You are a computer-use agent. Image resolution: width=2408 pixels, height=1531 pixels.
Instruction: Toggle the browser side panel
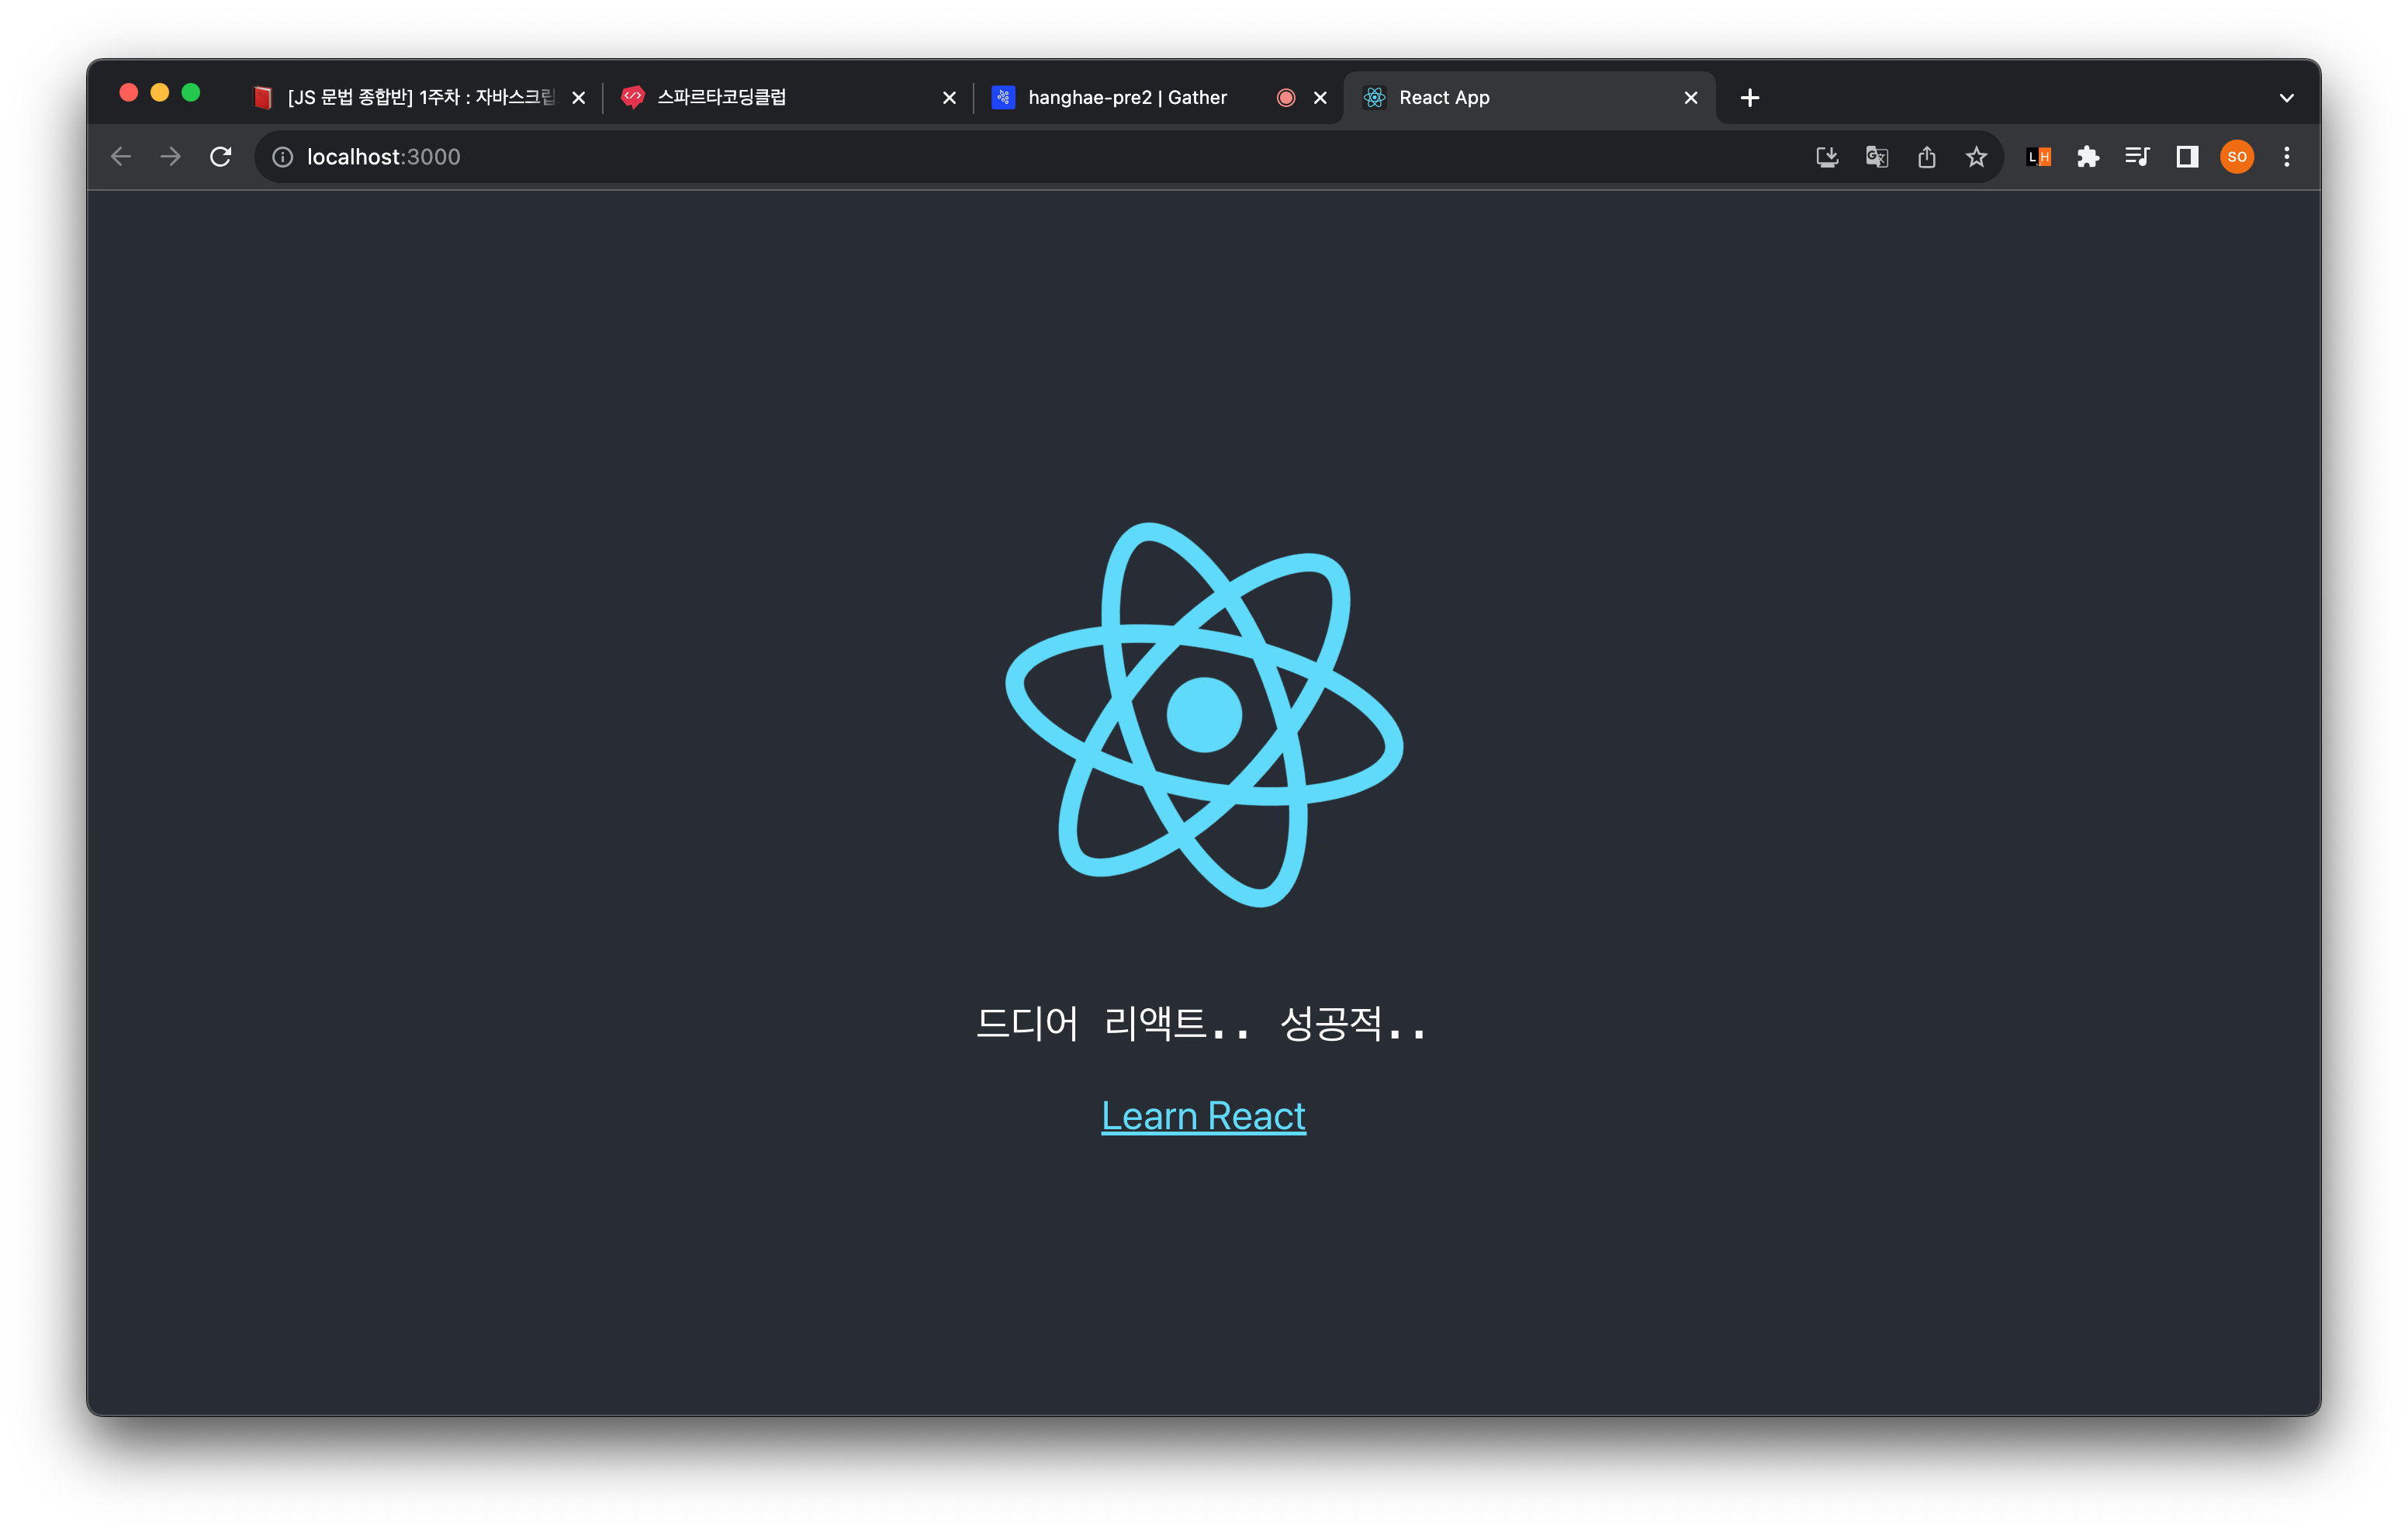2187,157
